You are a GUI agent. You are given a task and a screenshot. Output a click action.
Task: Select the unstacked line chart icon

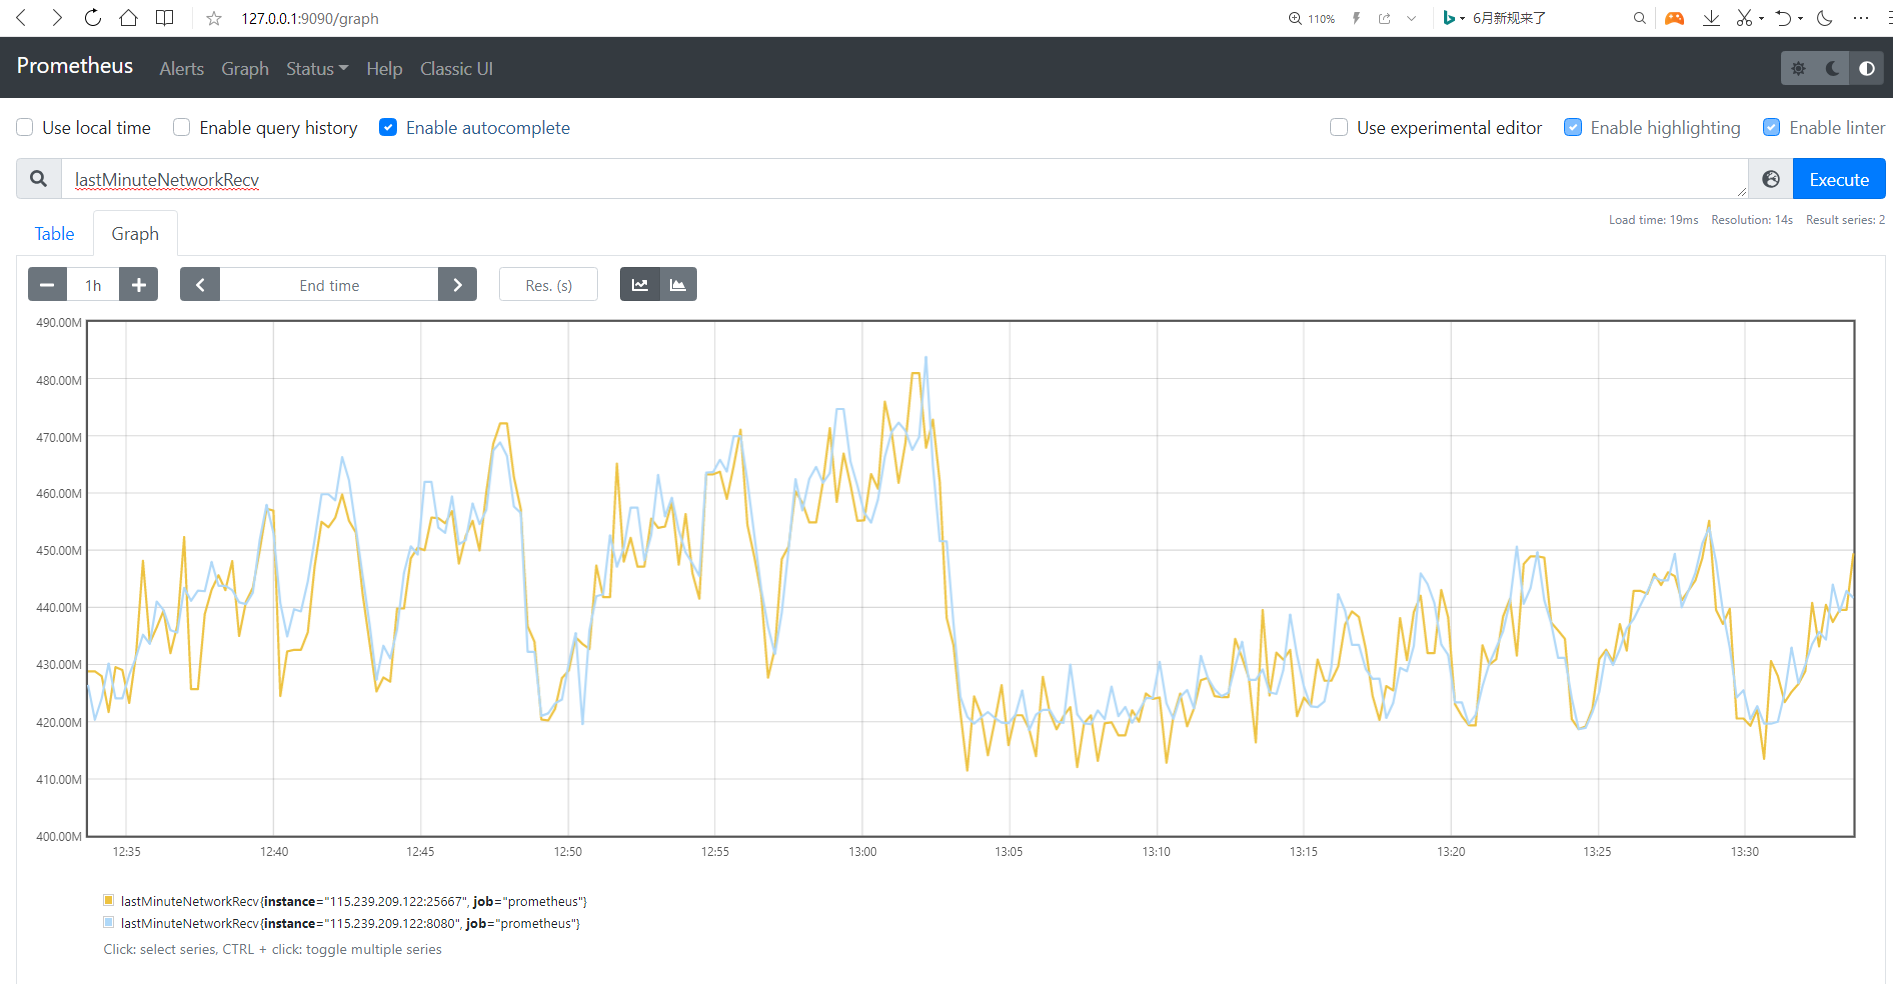[x=640, y=285]
